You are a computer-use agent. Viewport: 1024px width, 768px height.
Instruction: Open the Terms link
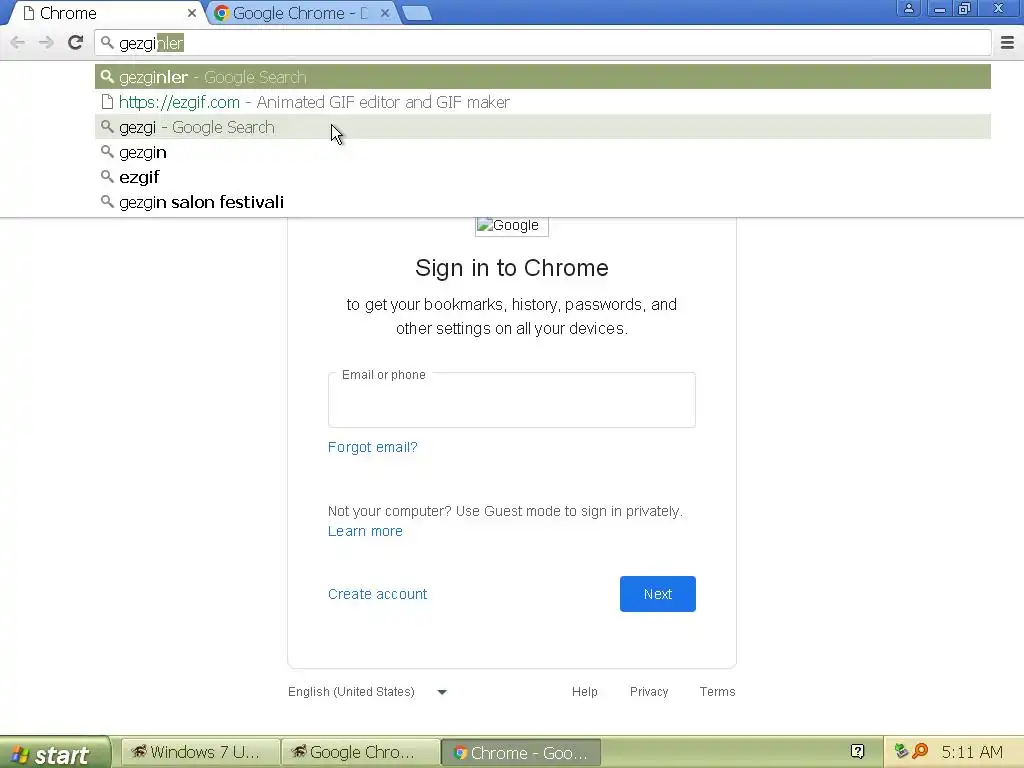click(717, 692)
